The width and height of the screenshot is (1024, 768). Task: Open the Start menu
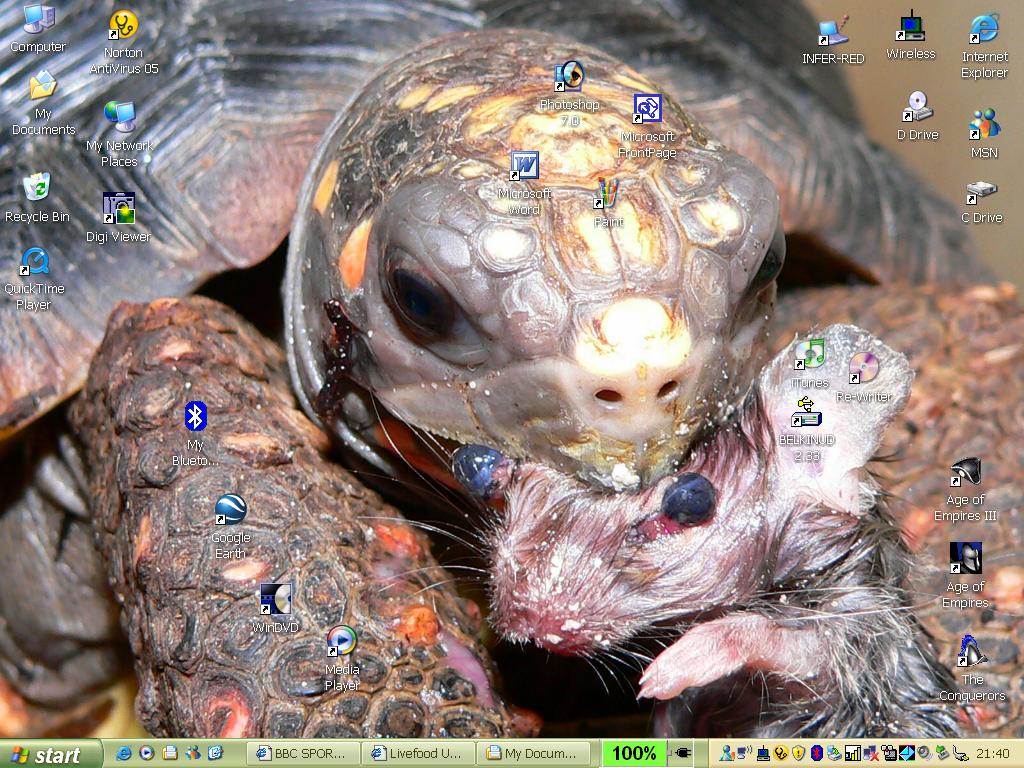click(x=51, y=755)
